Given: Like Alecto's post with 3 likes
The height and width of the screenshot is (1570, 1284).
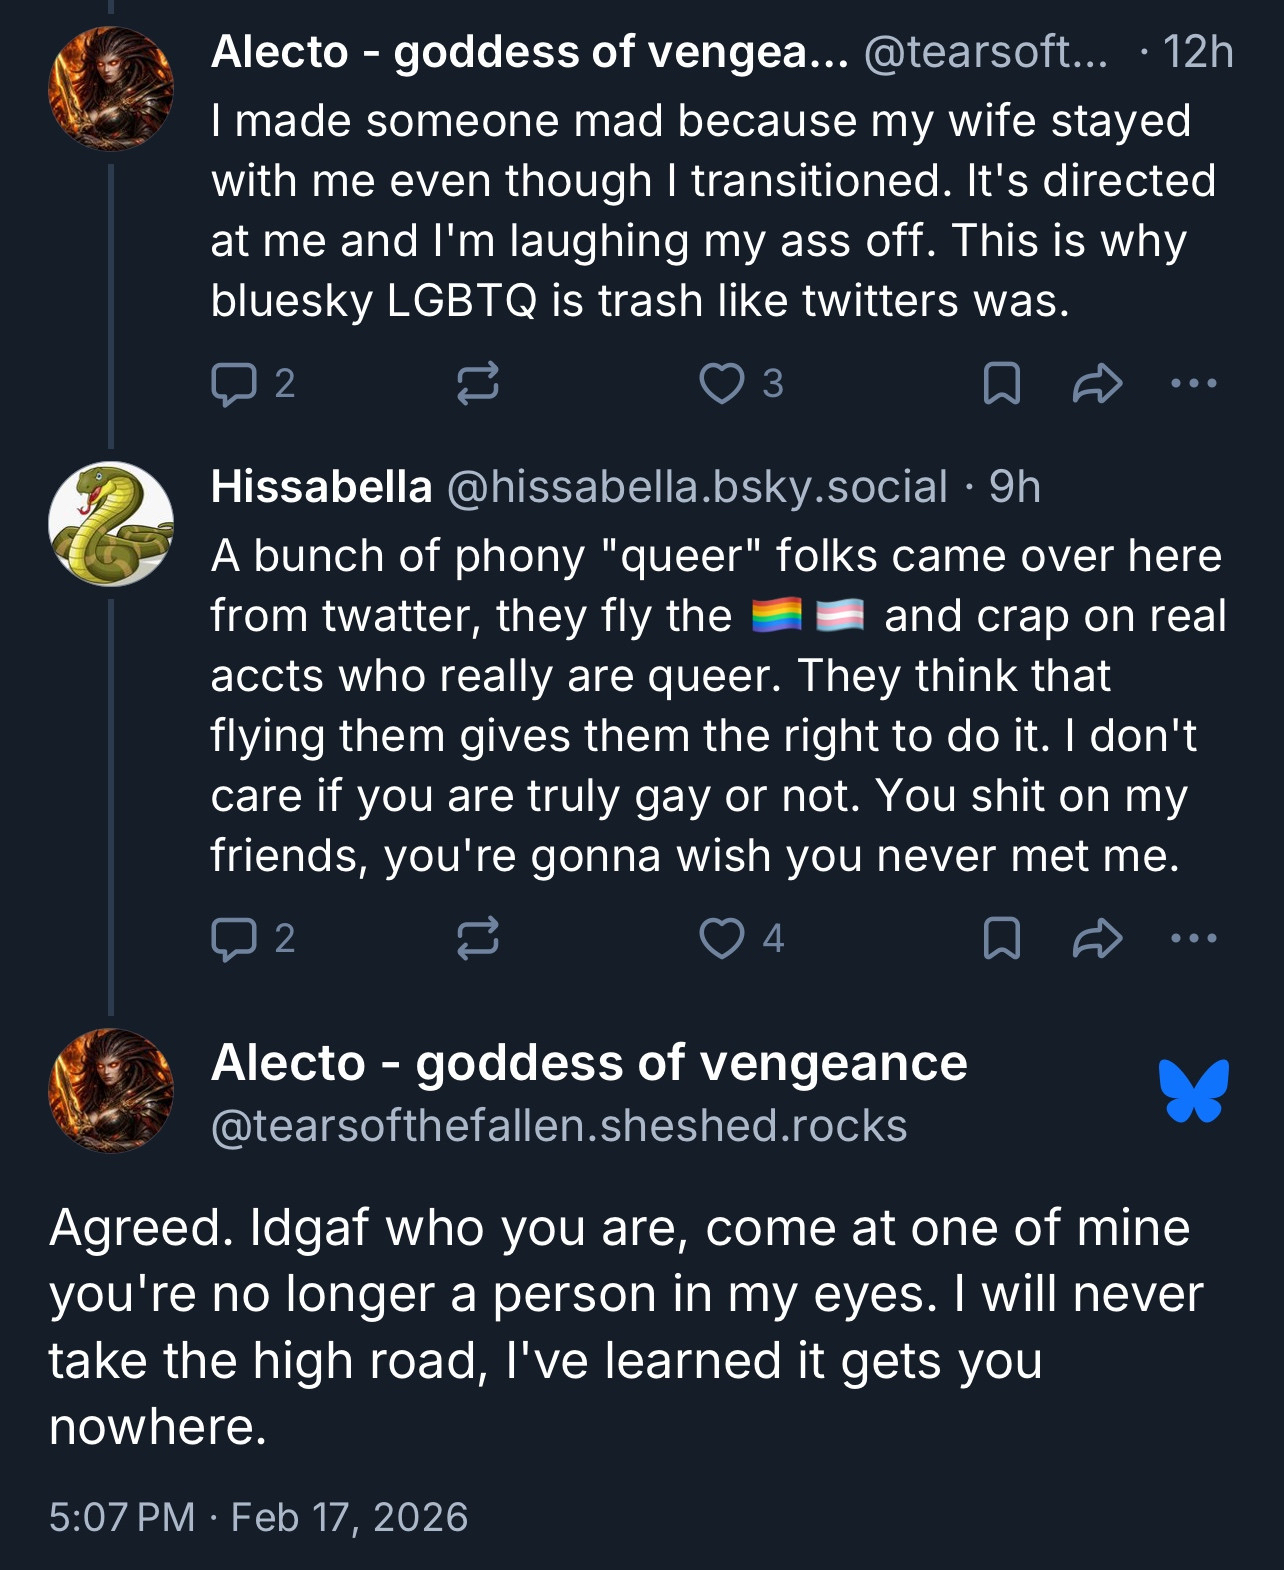Looking at the screenshot, I should pyautogui.click(x=721, y=384).
